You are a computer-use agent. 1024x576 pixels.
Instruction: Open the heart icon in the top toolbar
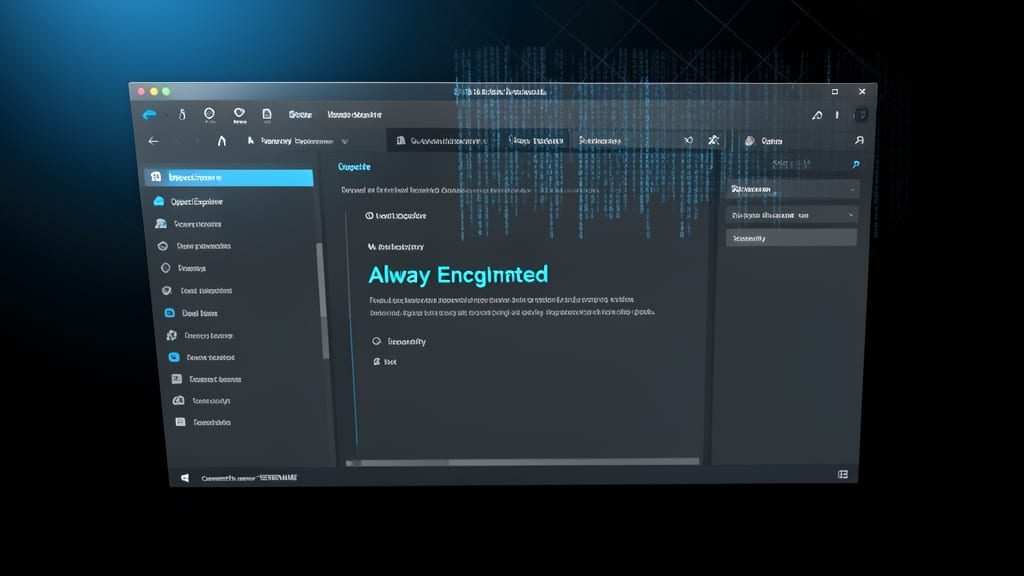[239, 114]
